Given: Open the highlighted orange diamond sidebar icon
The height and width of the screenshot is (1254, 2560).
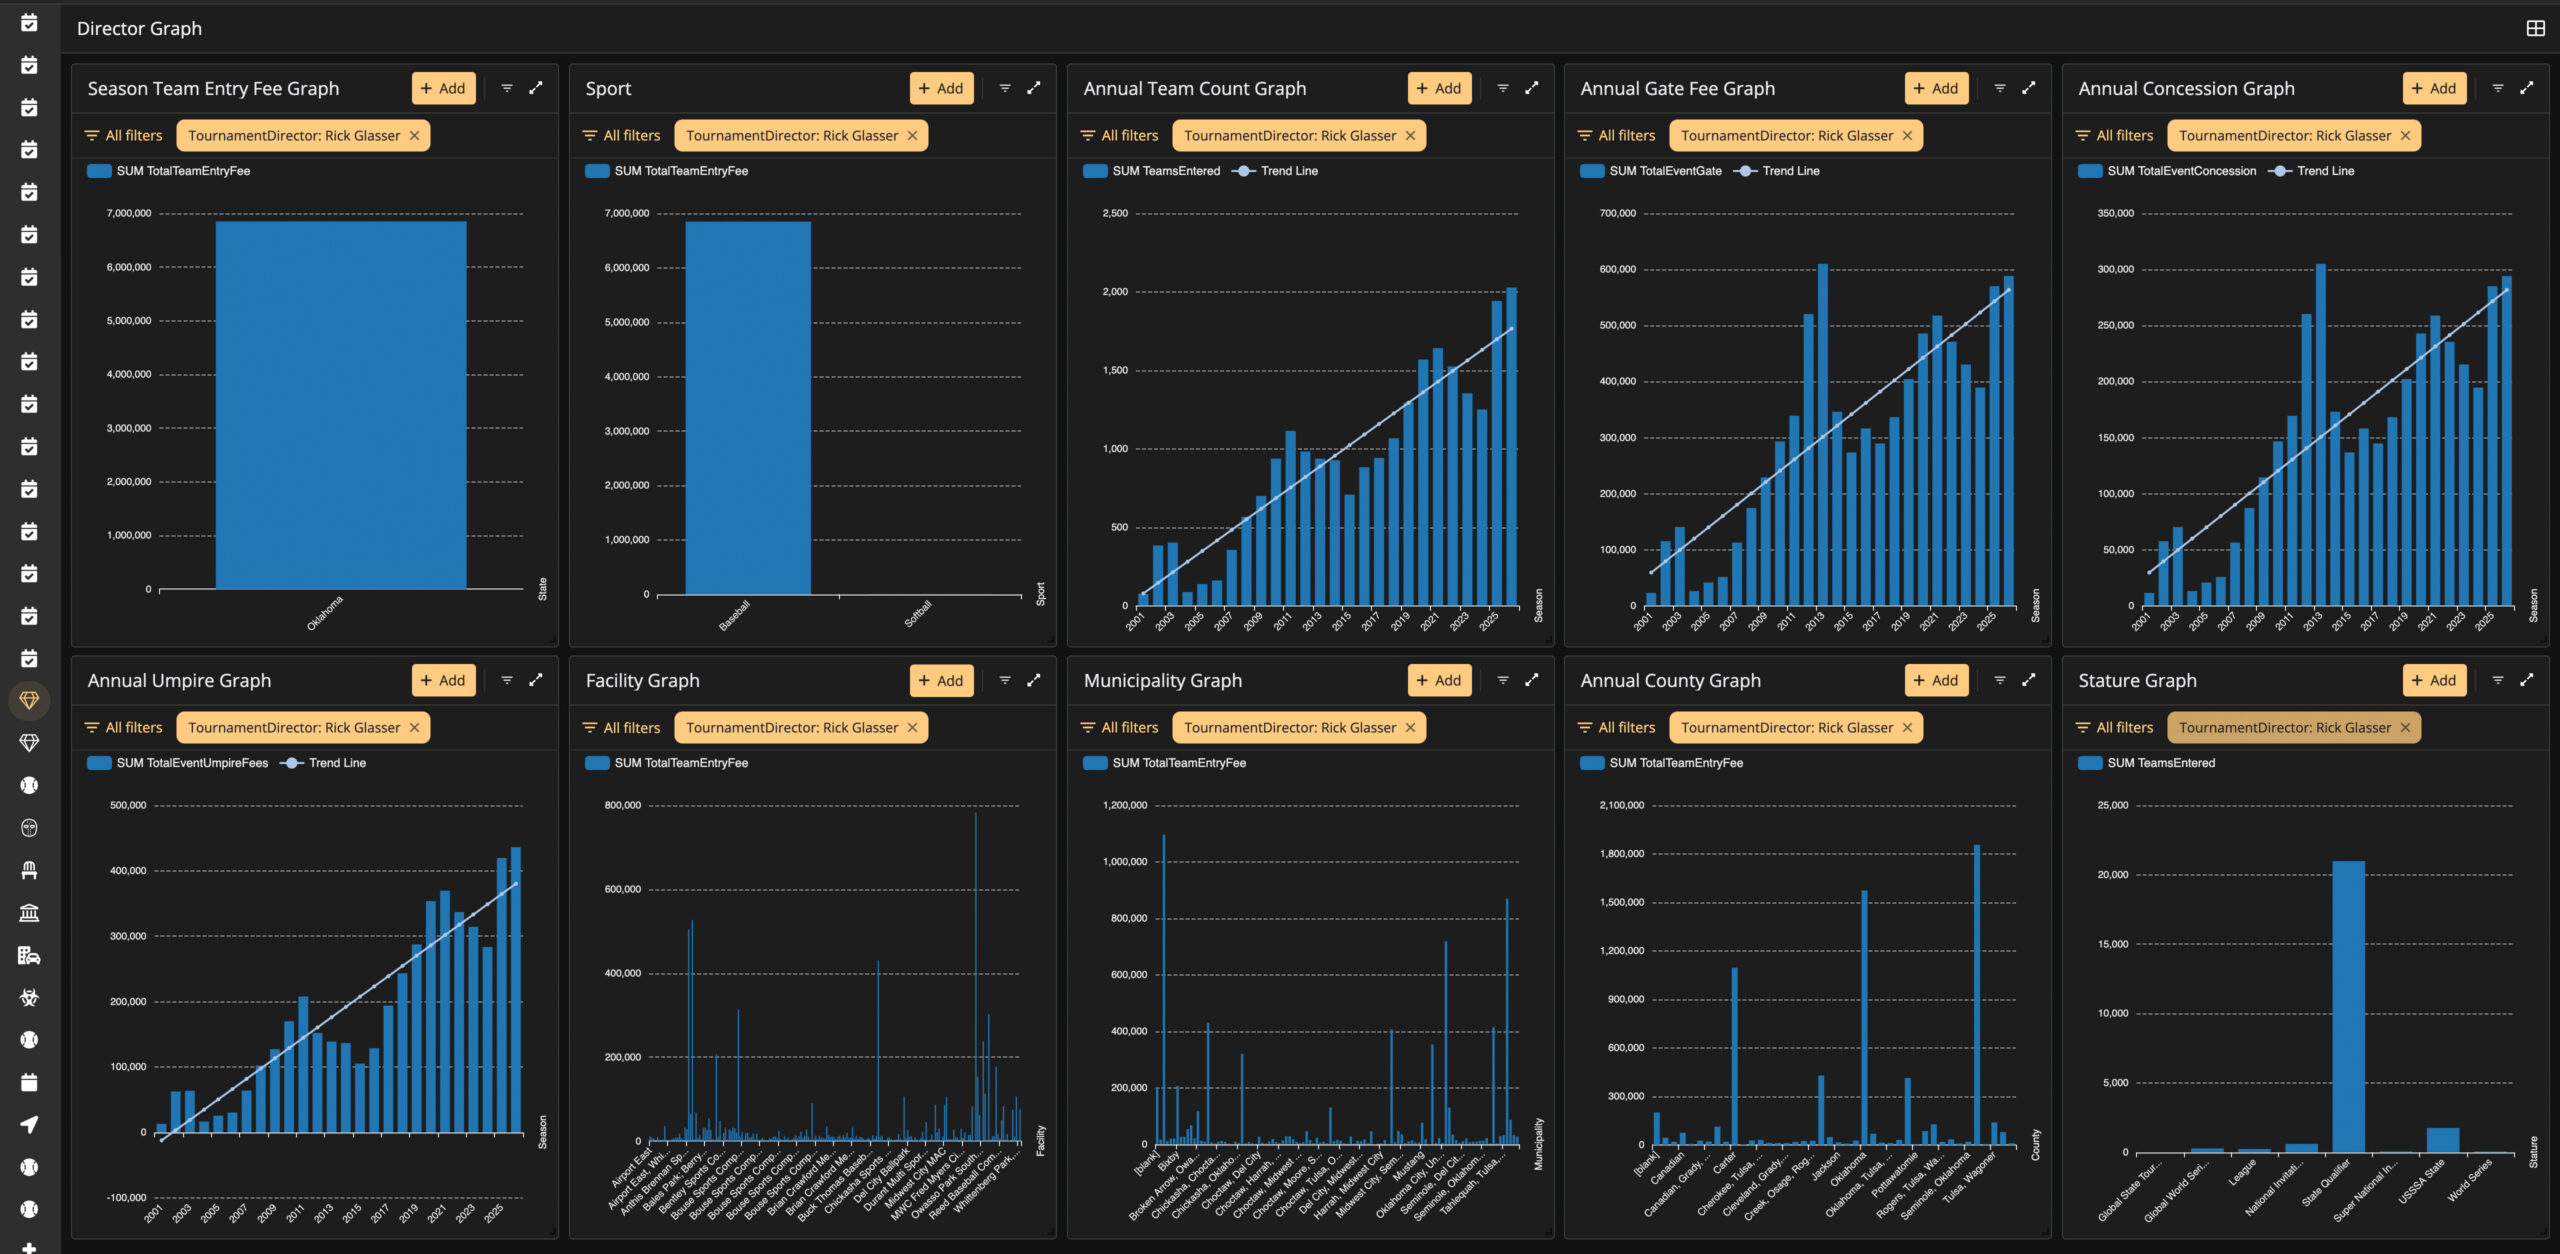Looking at the screenshot, I should click(x=29, y=700).
